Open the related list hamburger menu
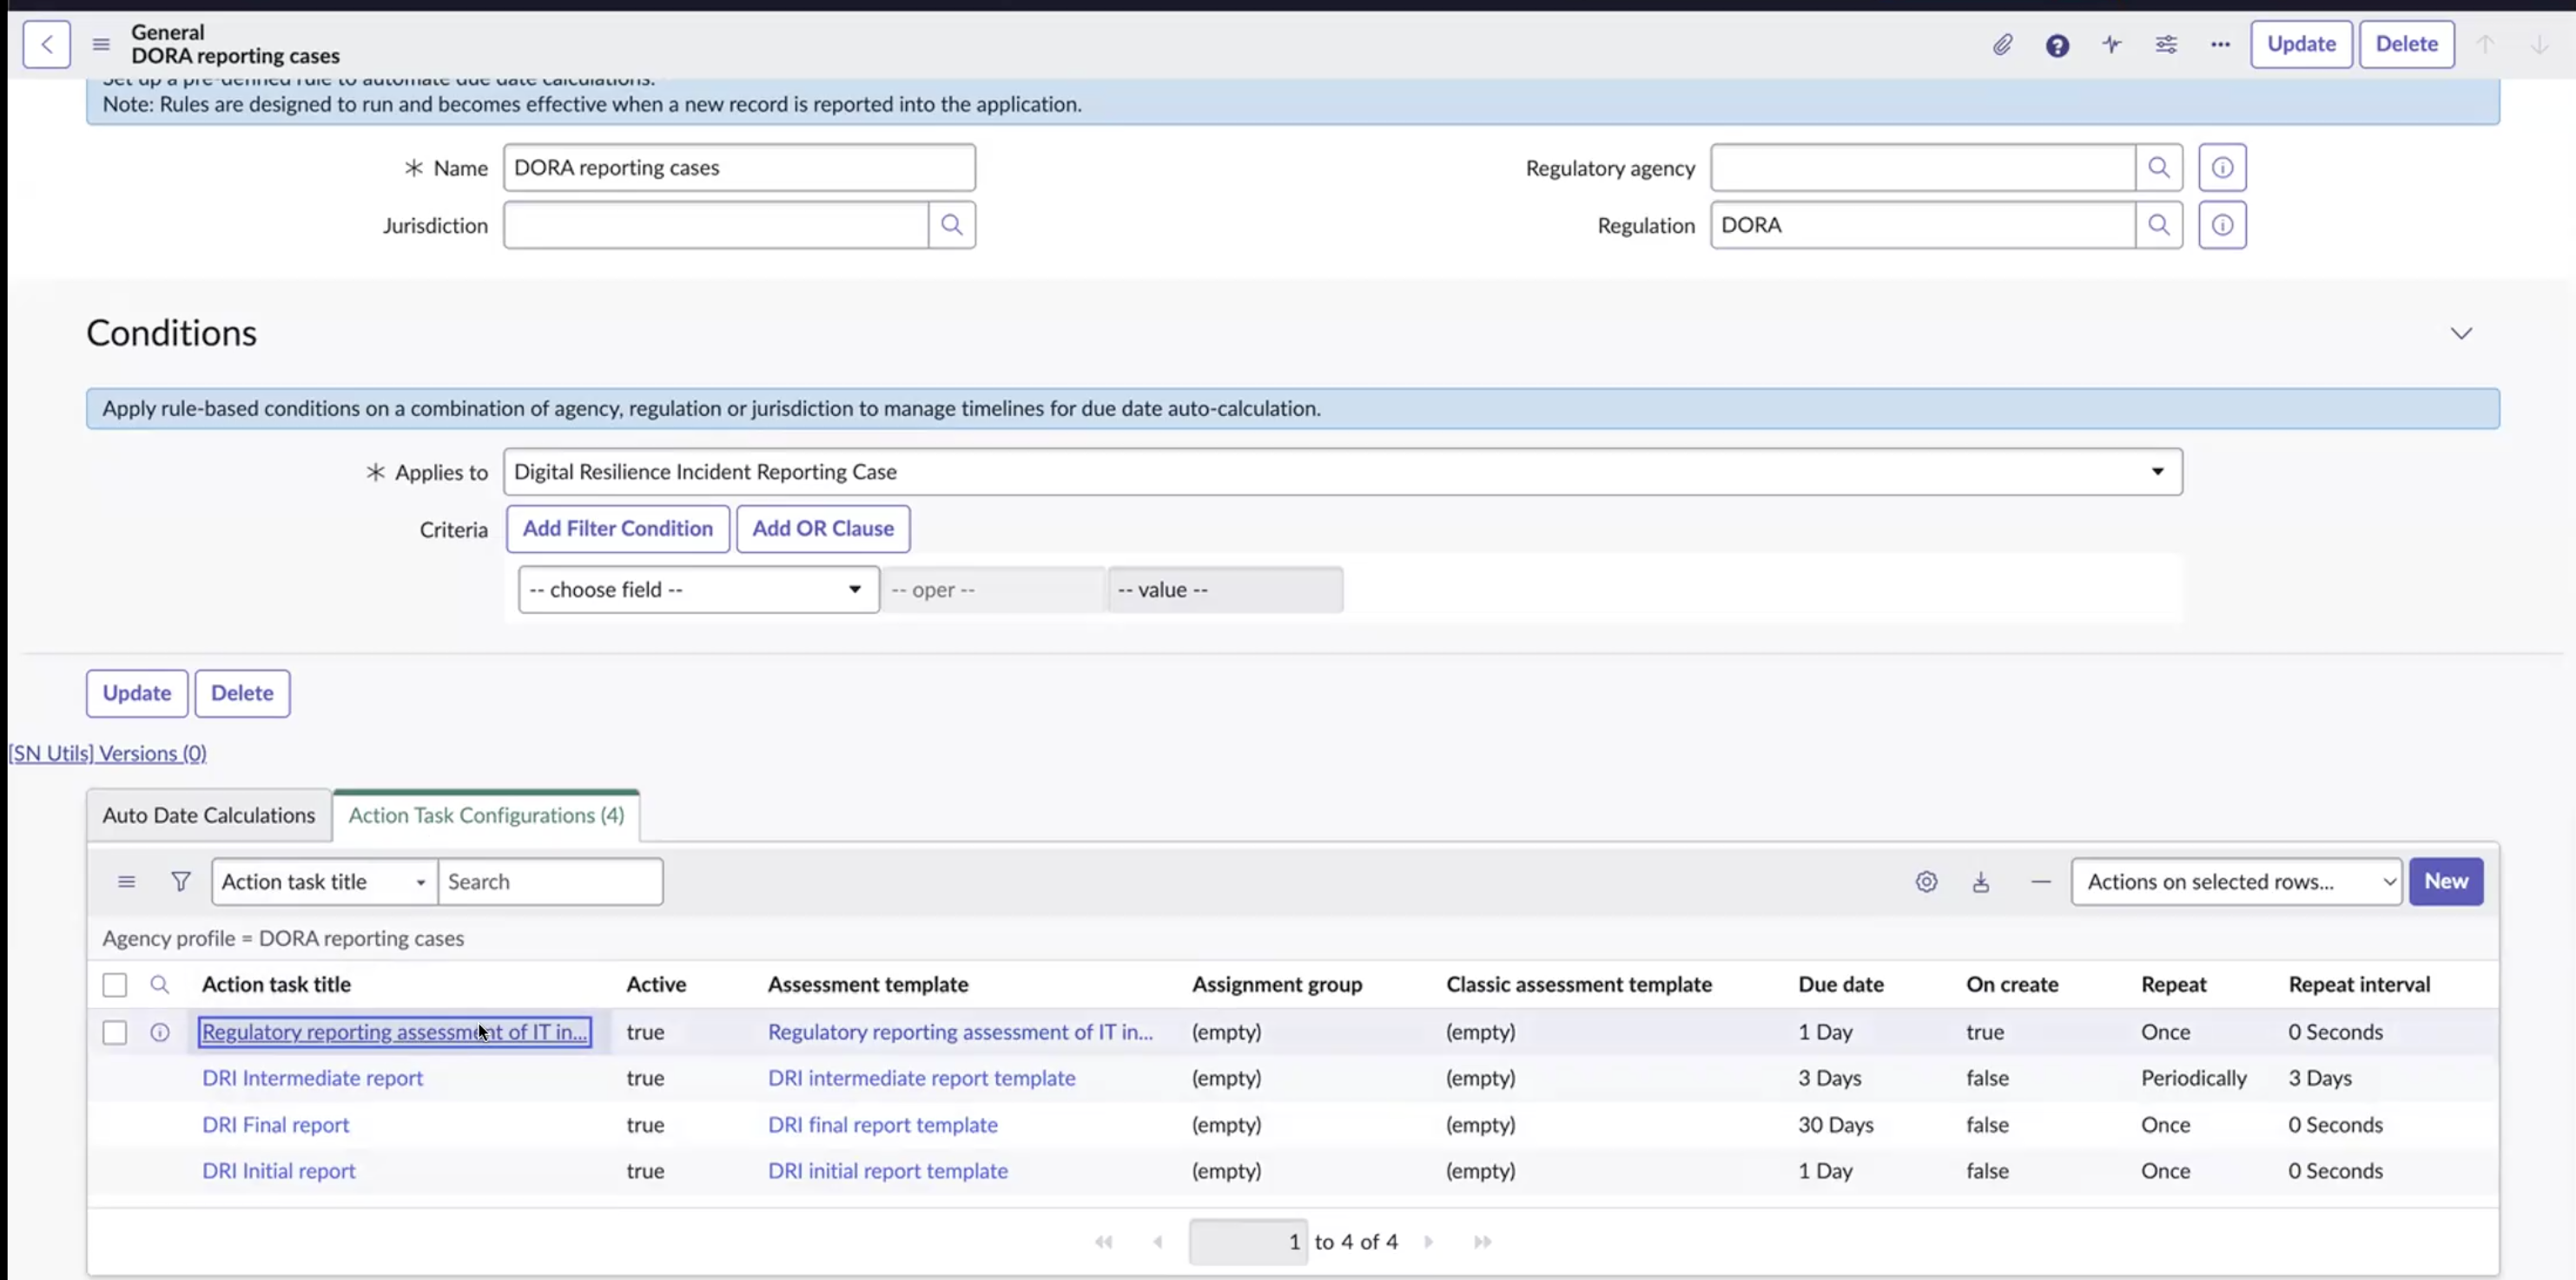The height and width of the screenshot is (1280, 2576). 126,881
